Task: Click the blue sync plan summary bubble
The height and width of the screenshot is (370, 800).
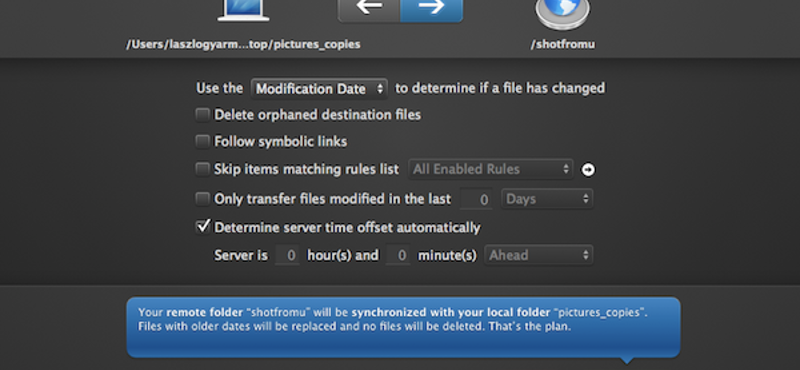Action: point(403,327)
